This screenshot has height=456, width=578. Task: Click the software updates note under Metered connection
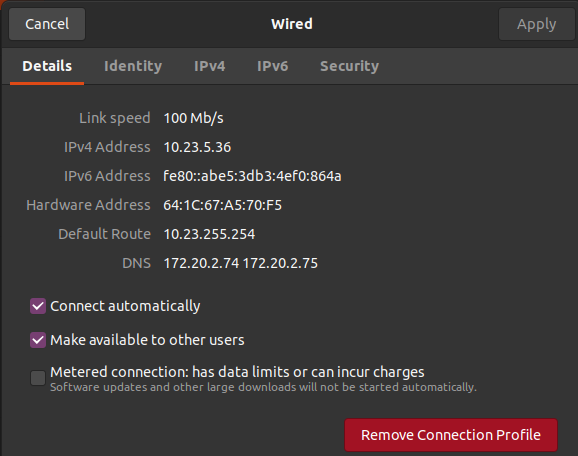[x=263, y=387]
